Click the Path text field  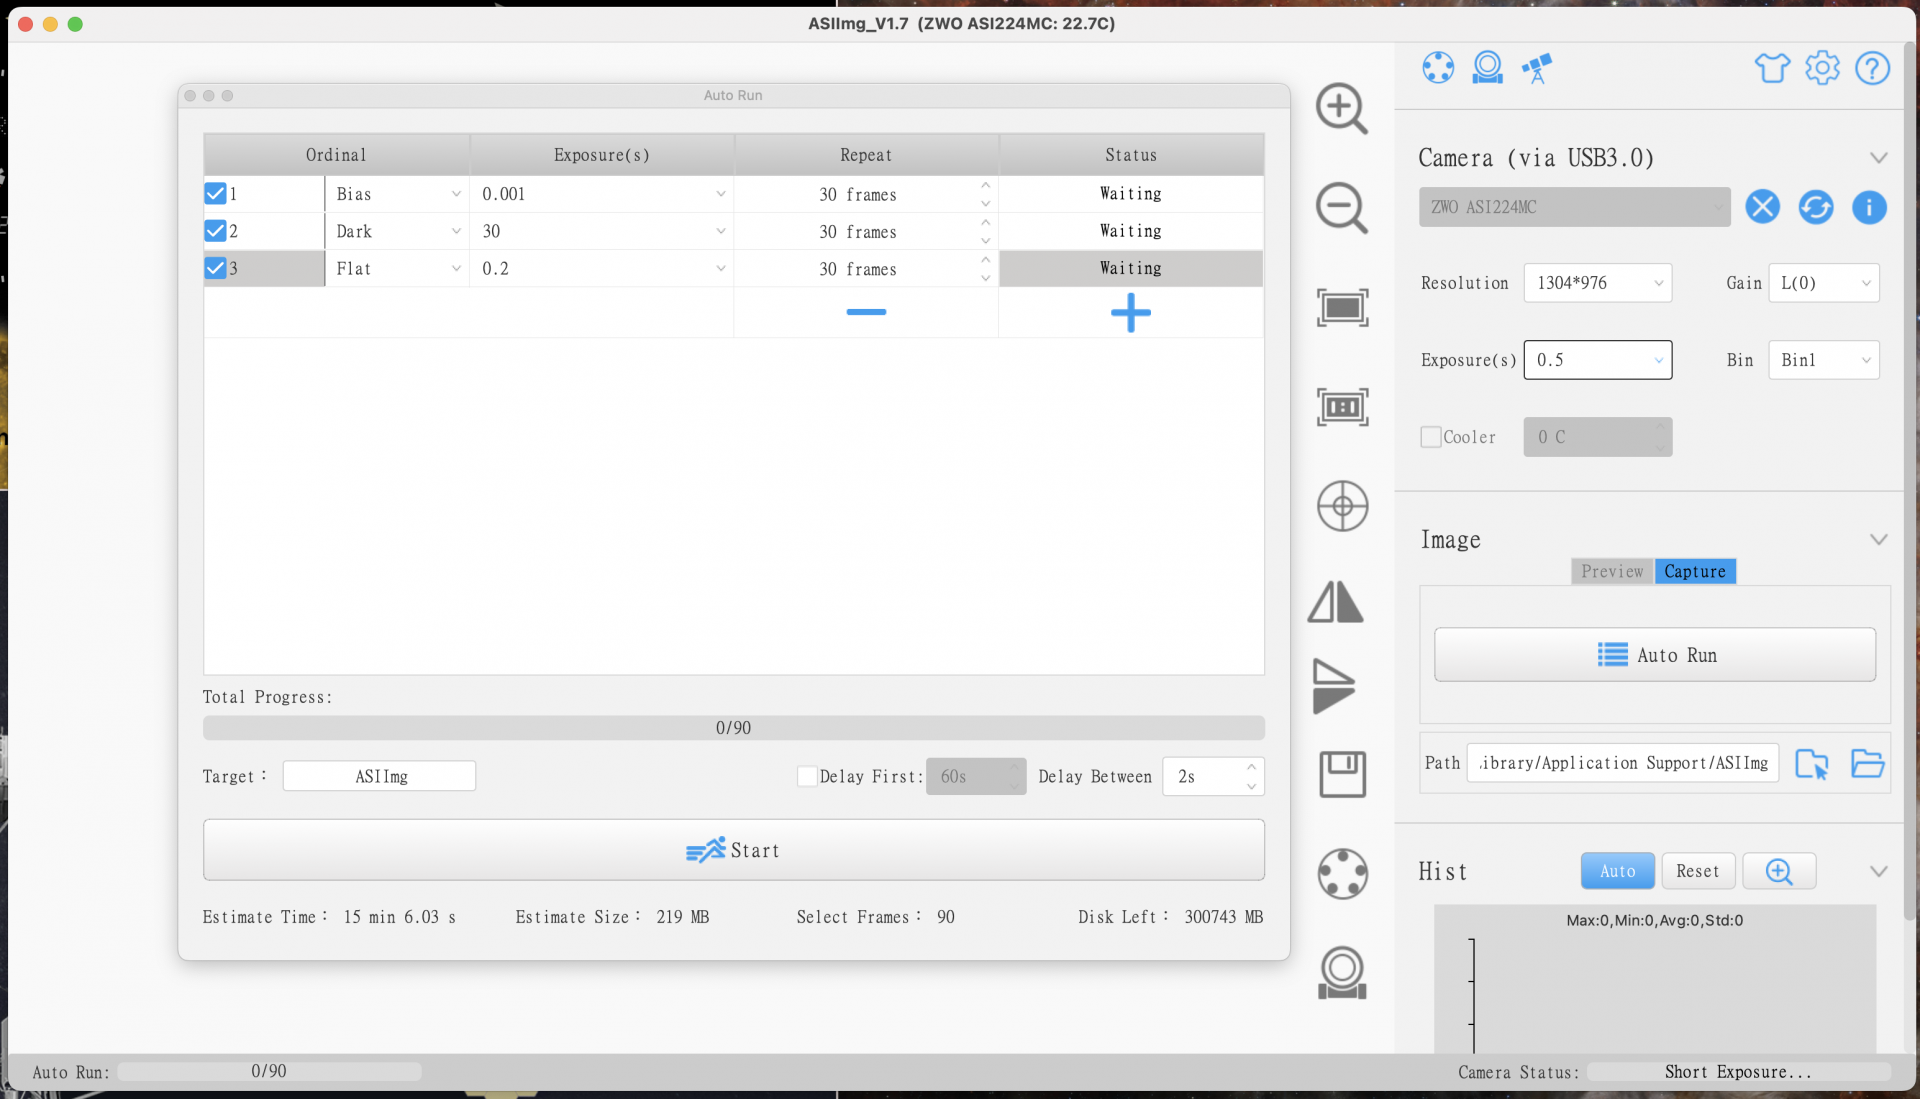1623,763
